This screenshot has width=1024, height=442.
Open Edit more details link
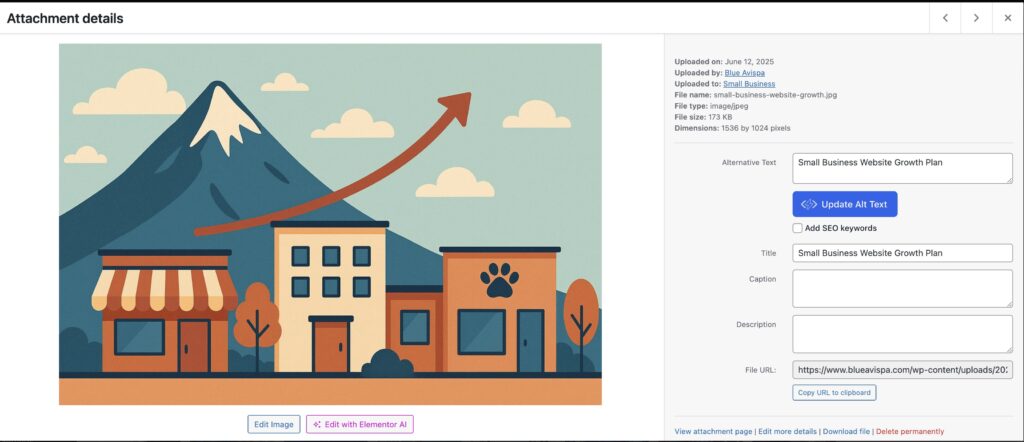click(787, 432)
